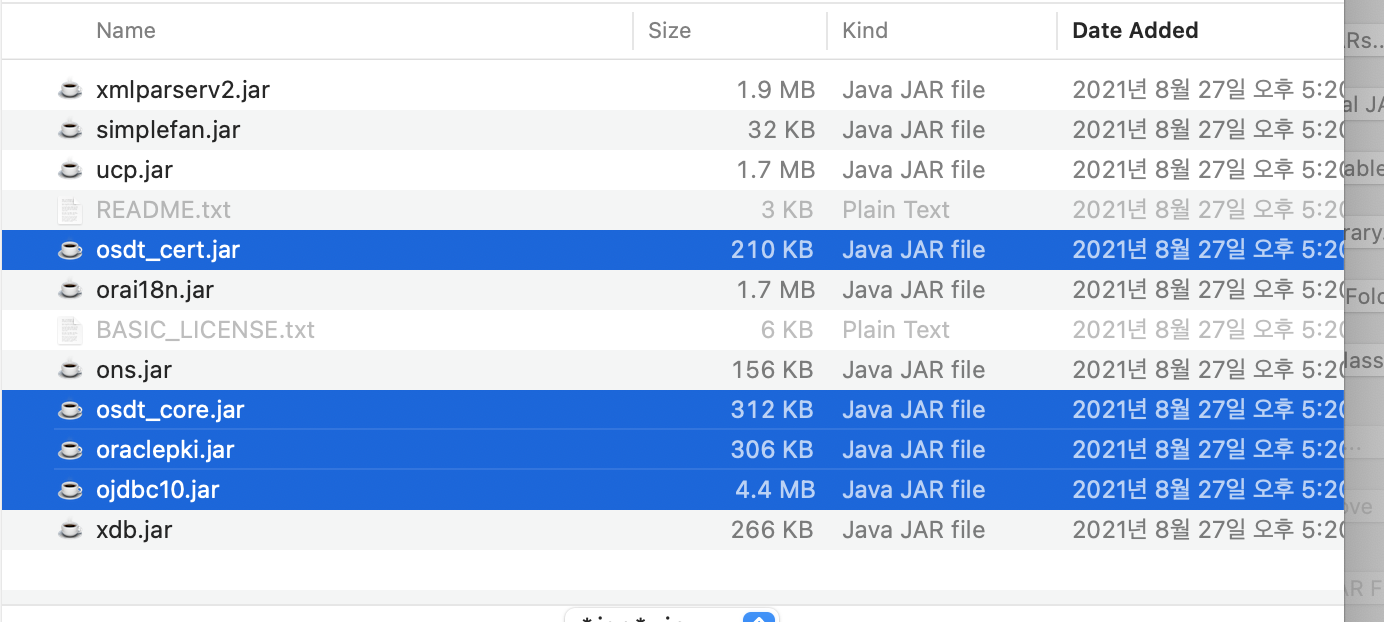Viewport: 1384px width, 622px height.
Task: Click Java JAR file kind for xdb.jar
Action: coord(914,530)
